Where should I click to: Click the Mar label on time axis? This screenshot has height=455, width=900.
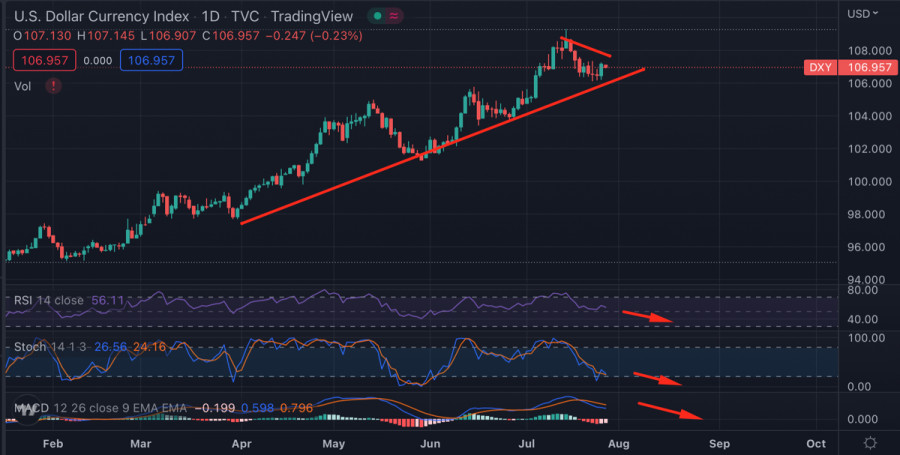click(141, 444)
